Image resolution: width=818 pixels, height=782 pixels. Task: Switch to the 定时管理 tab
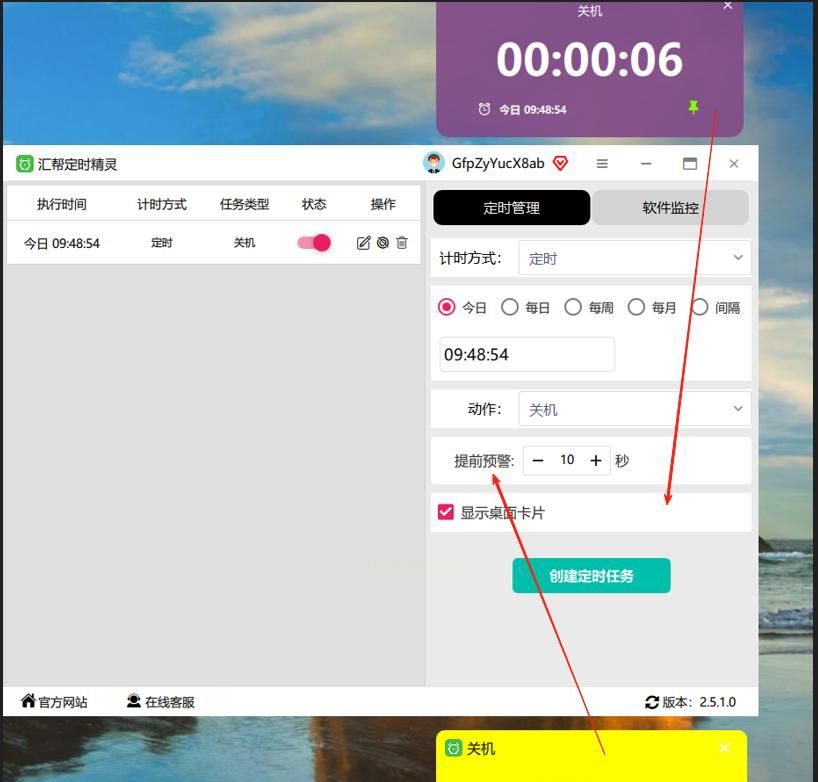(x=511, y=207)
